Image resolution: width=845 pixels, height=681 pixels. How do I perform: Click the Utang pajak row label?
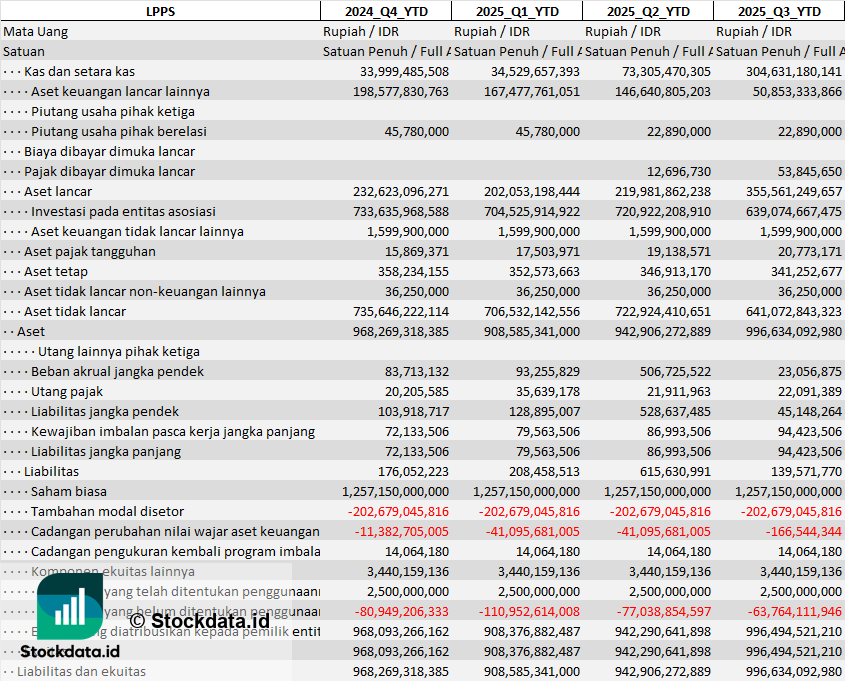click(67, 391)
